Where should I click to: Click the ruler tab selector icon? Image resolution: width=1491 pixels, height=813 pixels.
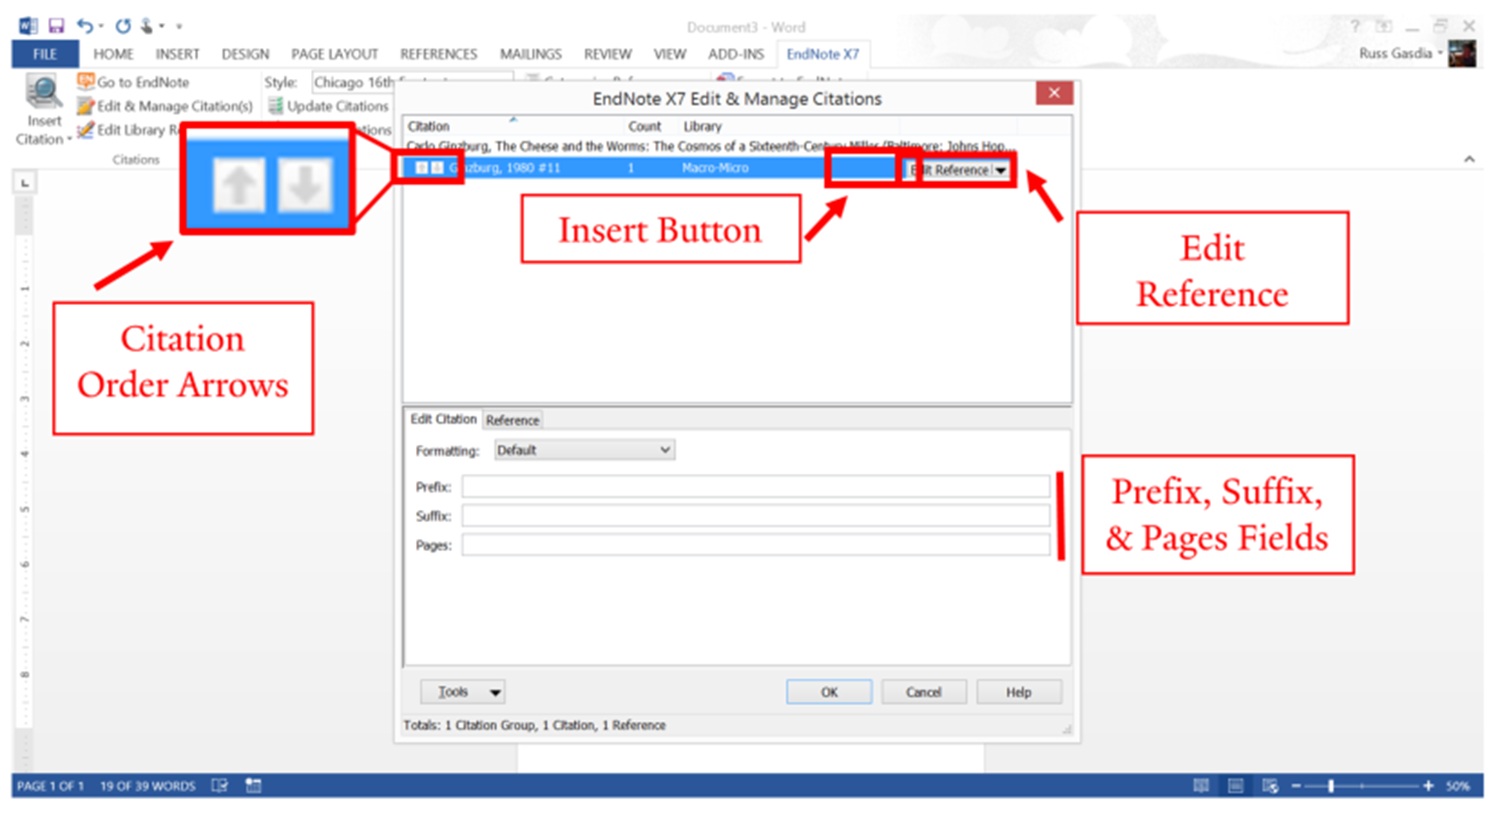pos(25,182)
